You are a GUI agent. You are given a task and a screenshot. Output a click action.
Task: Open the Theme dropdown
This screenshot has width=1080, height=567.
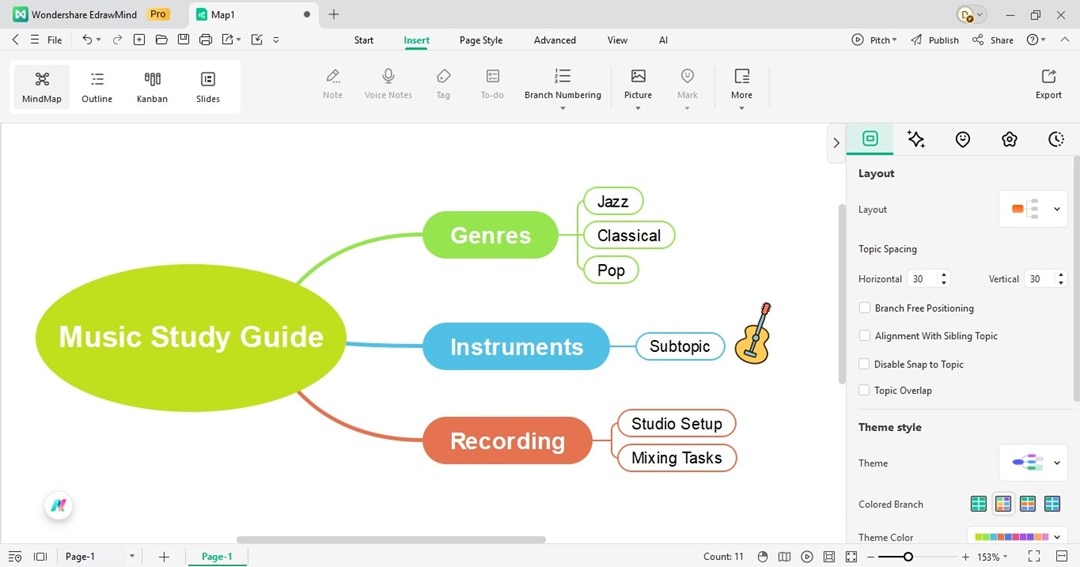click(1032, 463)
